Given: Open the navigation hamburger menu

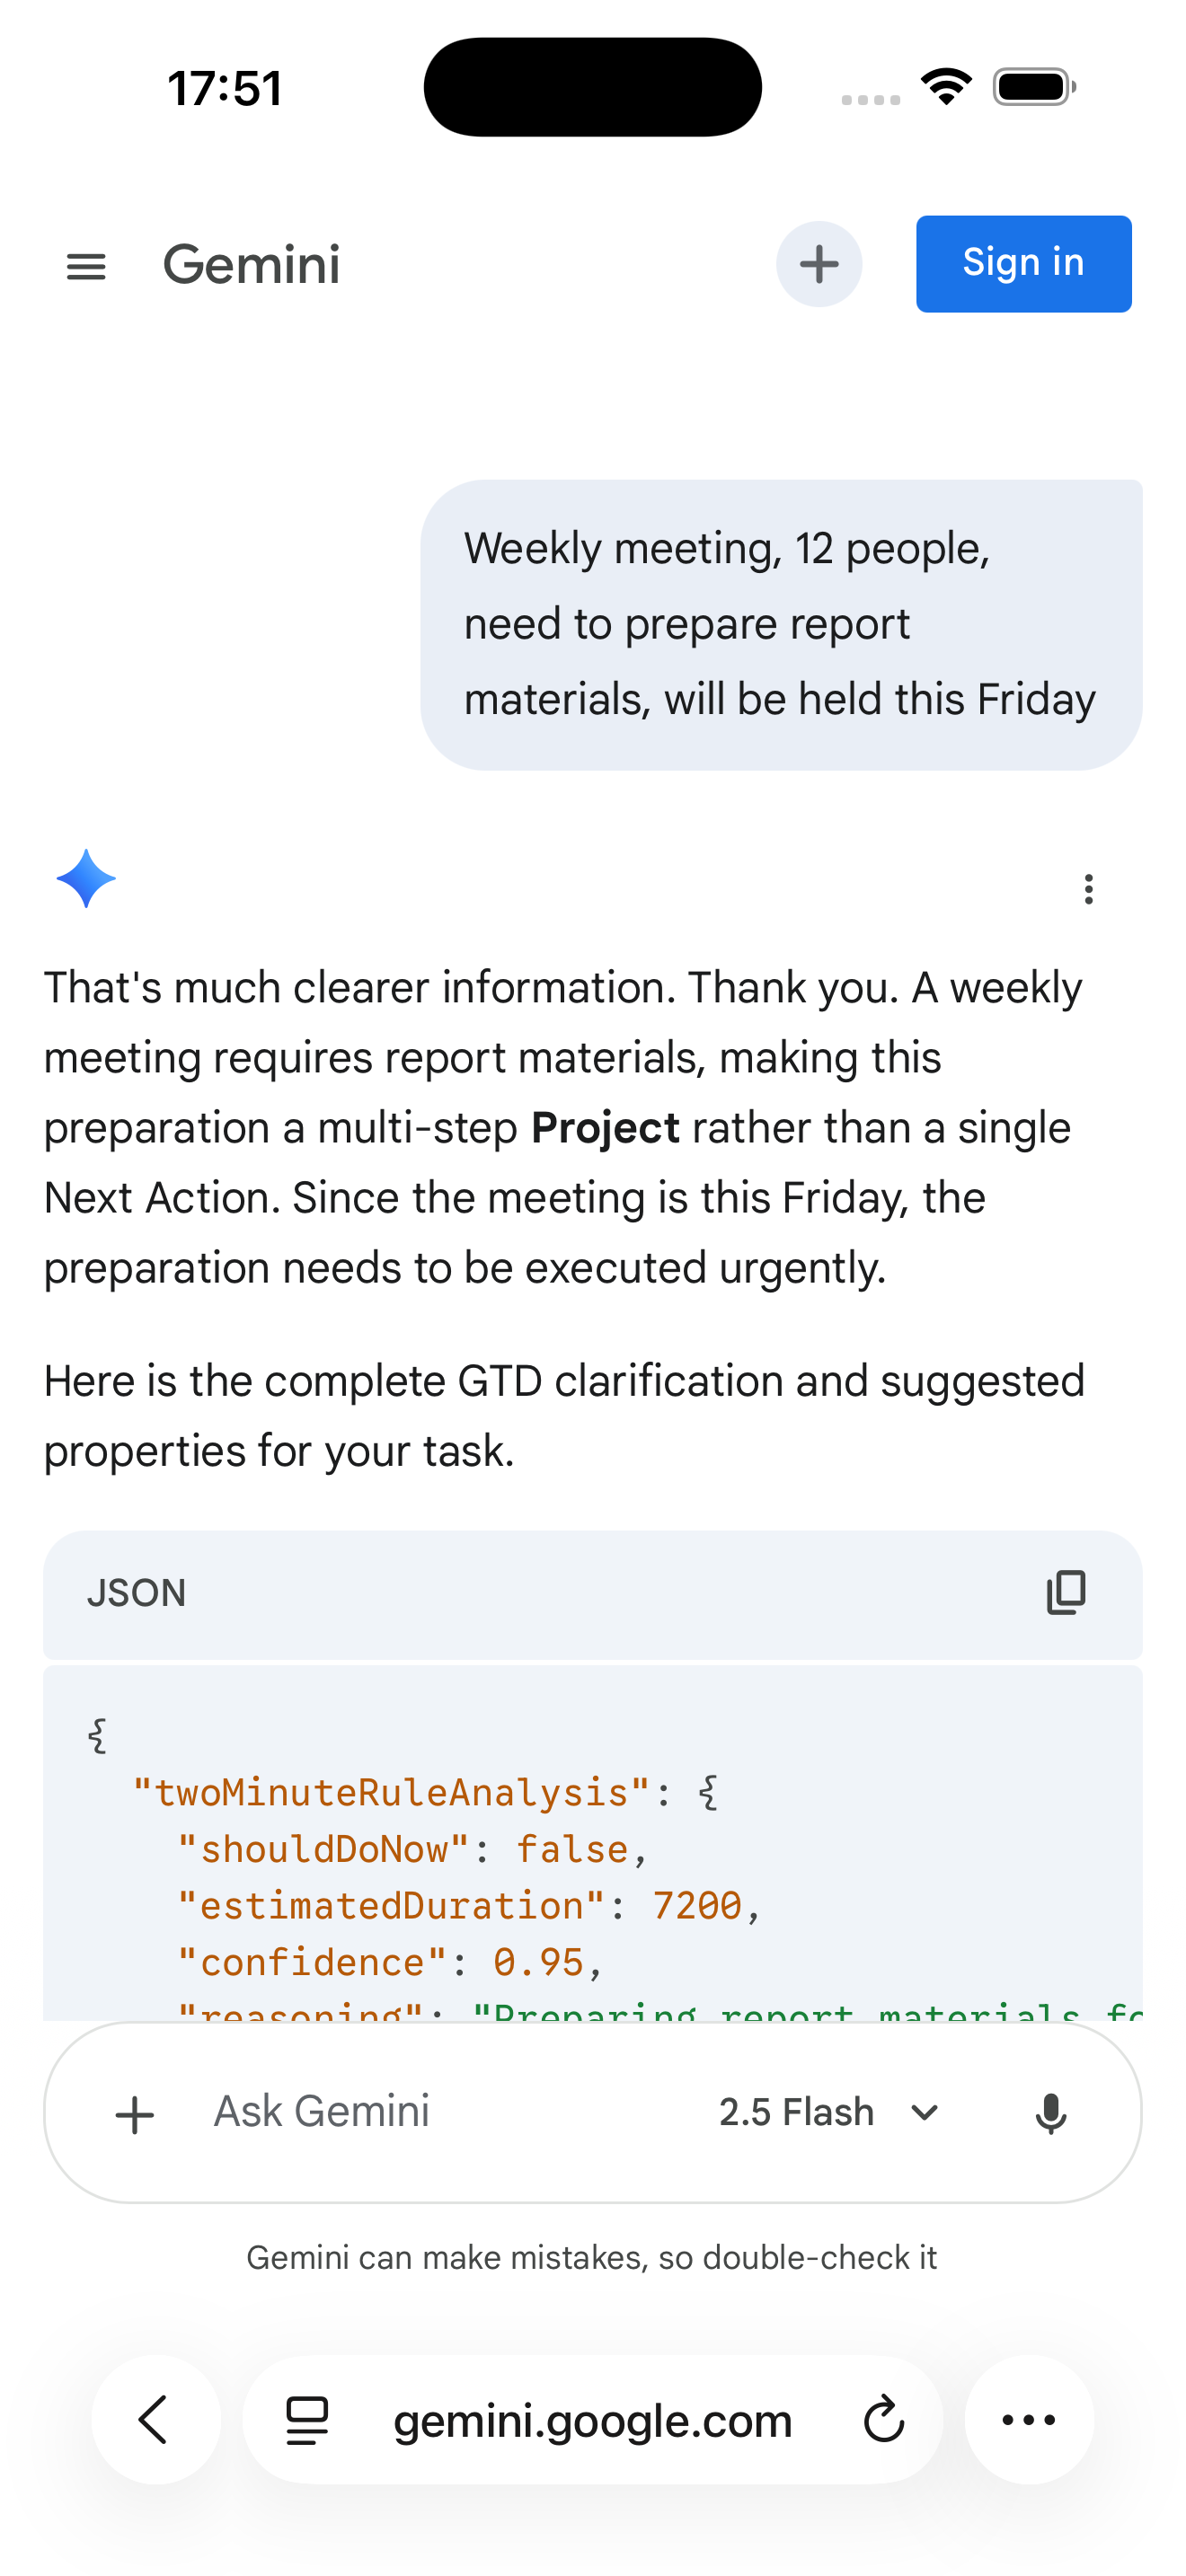Looking at the screenshot, I should click(x=86, y=264).
